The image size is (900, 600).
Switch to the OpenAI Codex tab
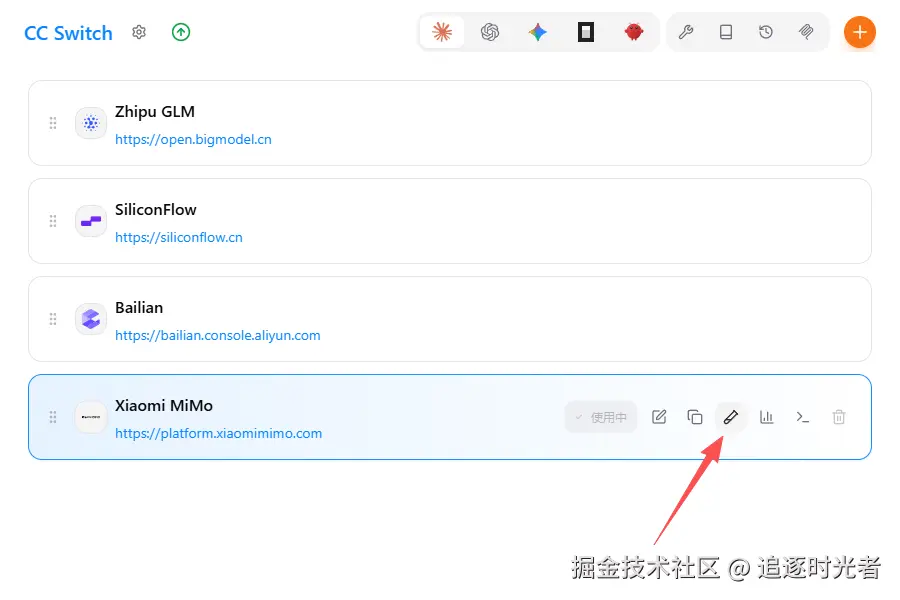coord(490,32)
